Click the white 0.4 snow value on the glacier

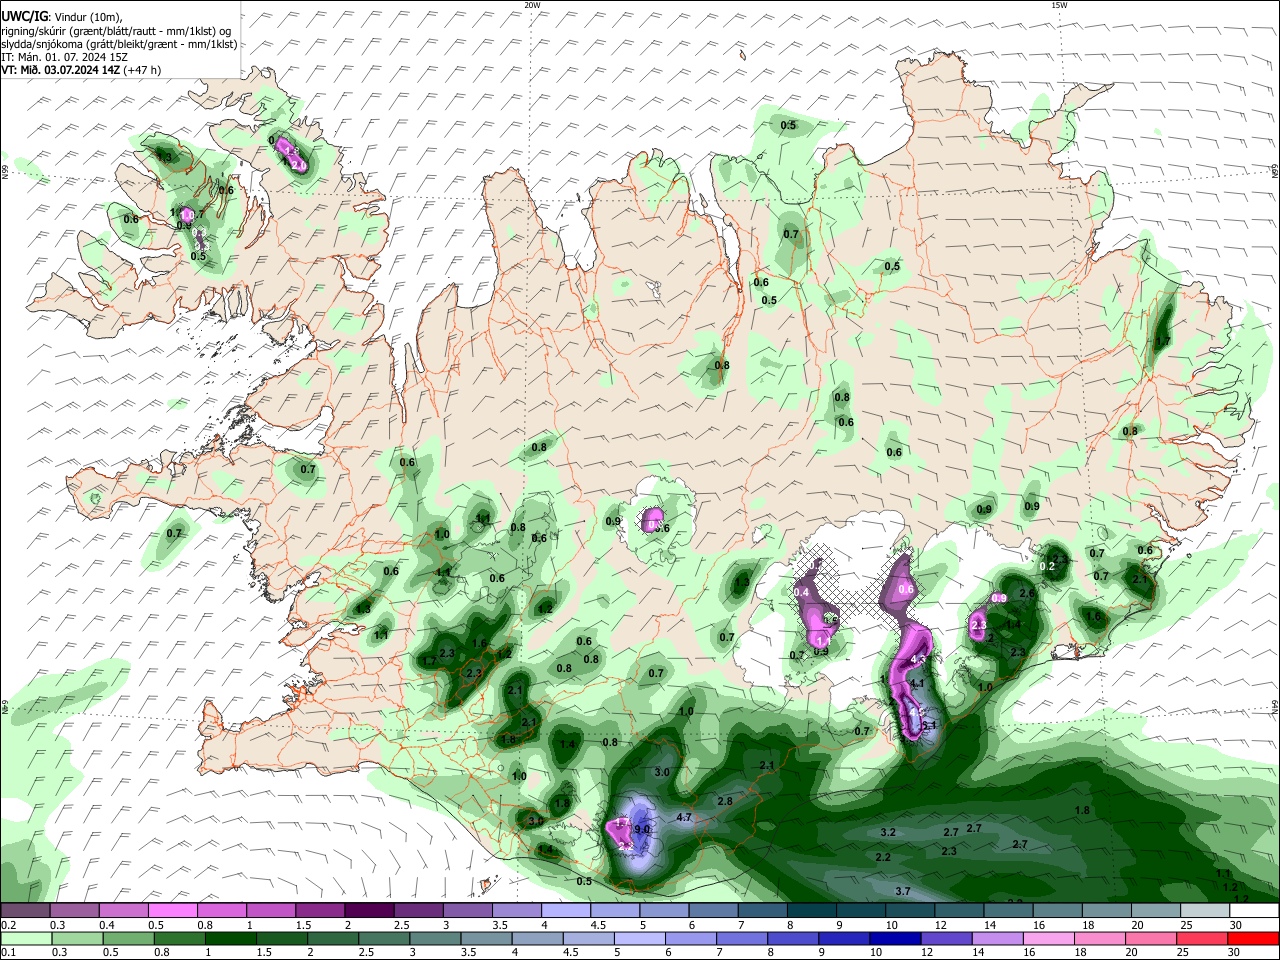(x=801, y=593)
